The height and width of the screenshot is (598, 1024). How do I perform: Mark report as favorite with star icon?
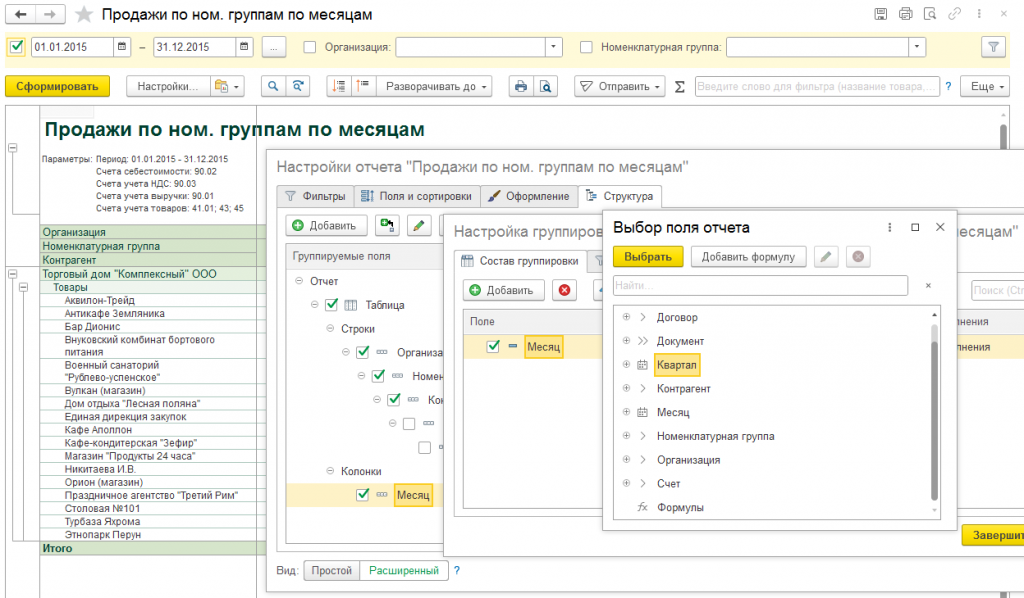[86, 15]
